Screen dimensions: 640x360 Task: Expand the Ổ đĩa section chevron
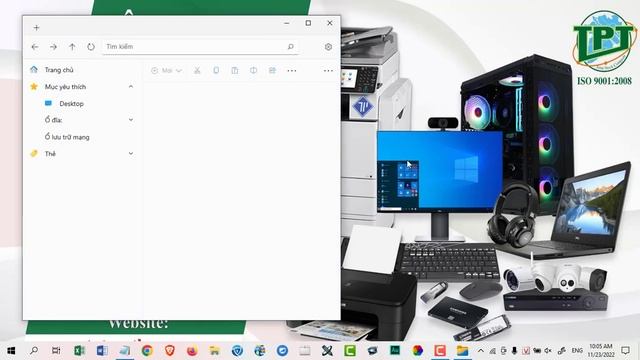[131, 120]
